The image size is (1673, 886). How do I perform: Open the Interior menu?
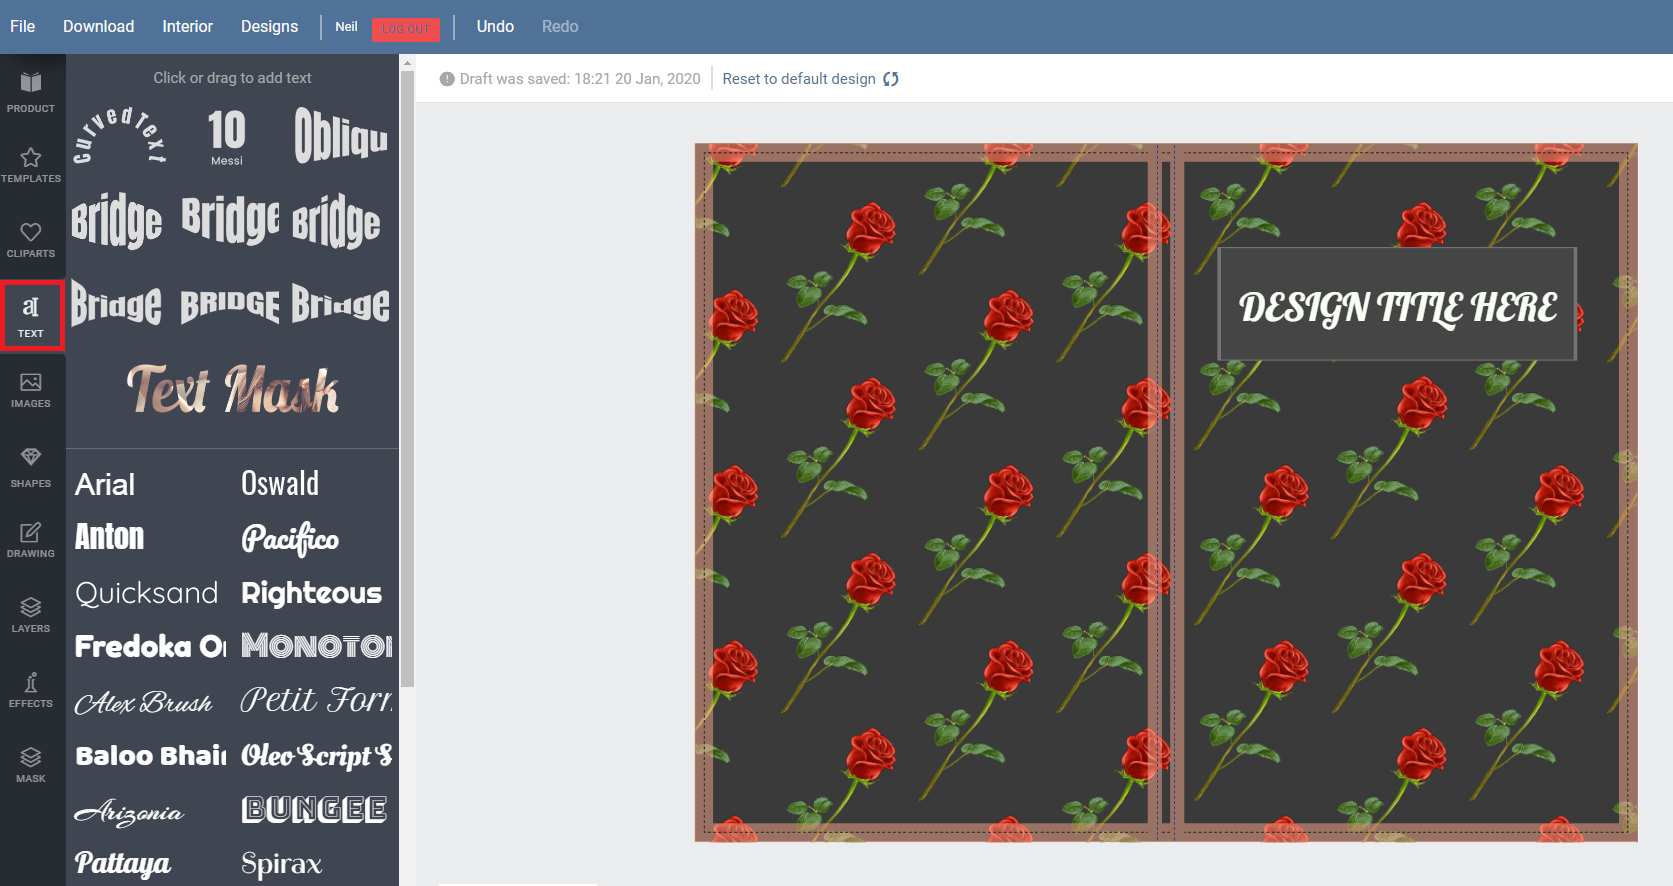click(x=187, y=26)
